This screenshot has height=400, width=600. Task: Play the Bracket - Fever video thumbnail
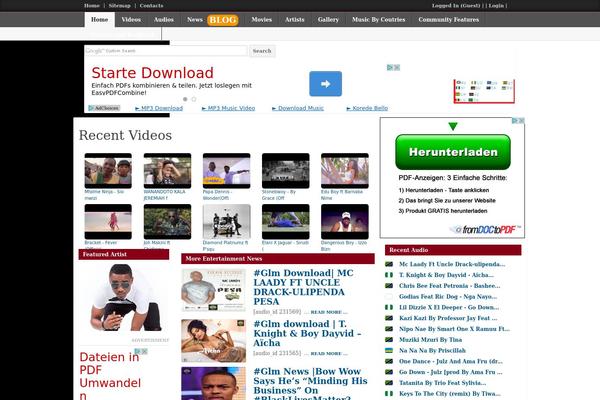[108, 222]
